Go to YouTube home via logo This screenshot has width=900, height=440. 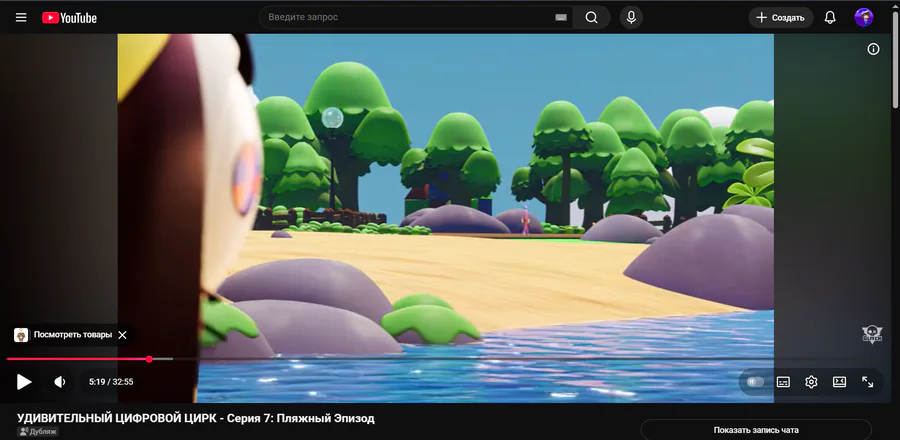point(69,18)
